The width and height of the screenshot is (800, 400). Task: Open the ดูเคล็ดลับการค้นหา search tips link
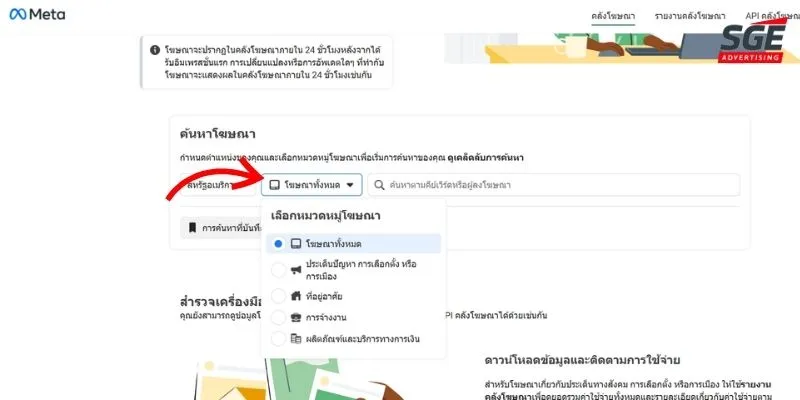point(485,158)
